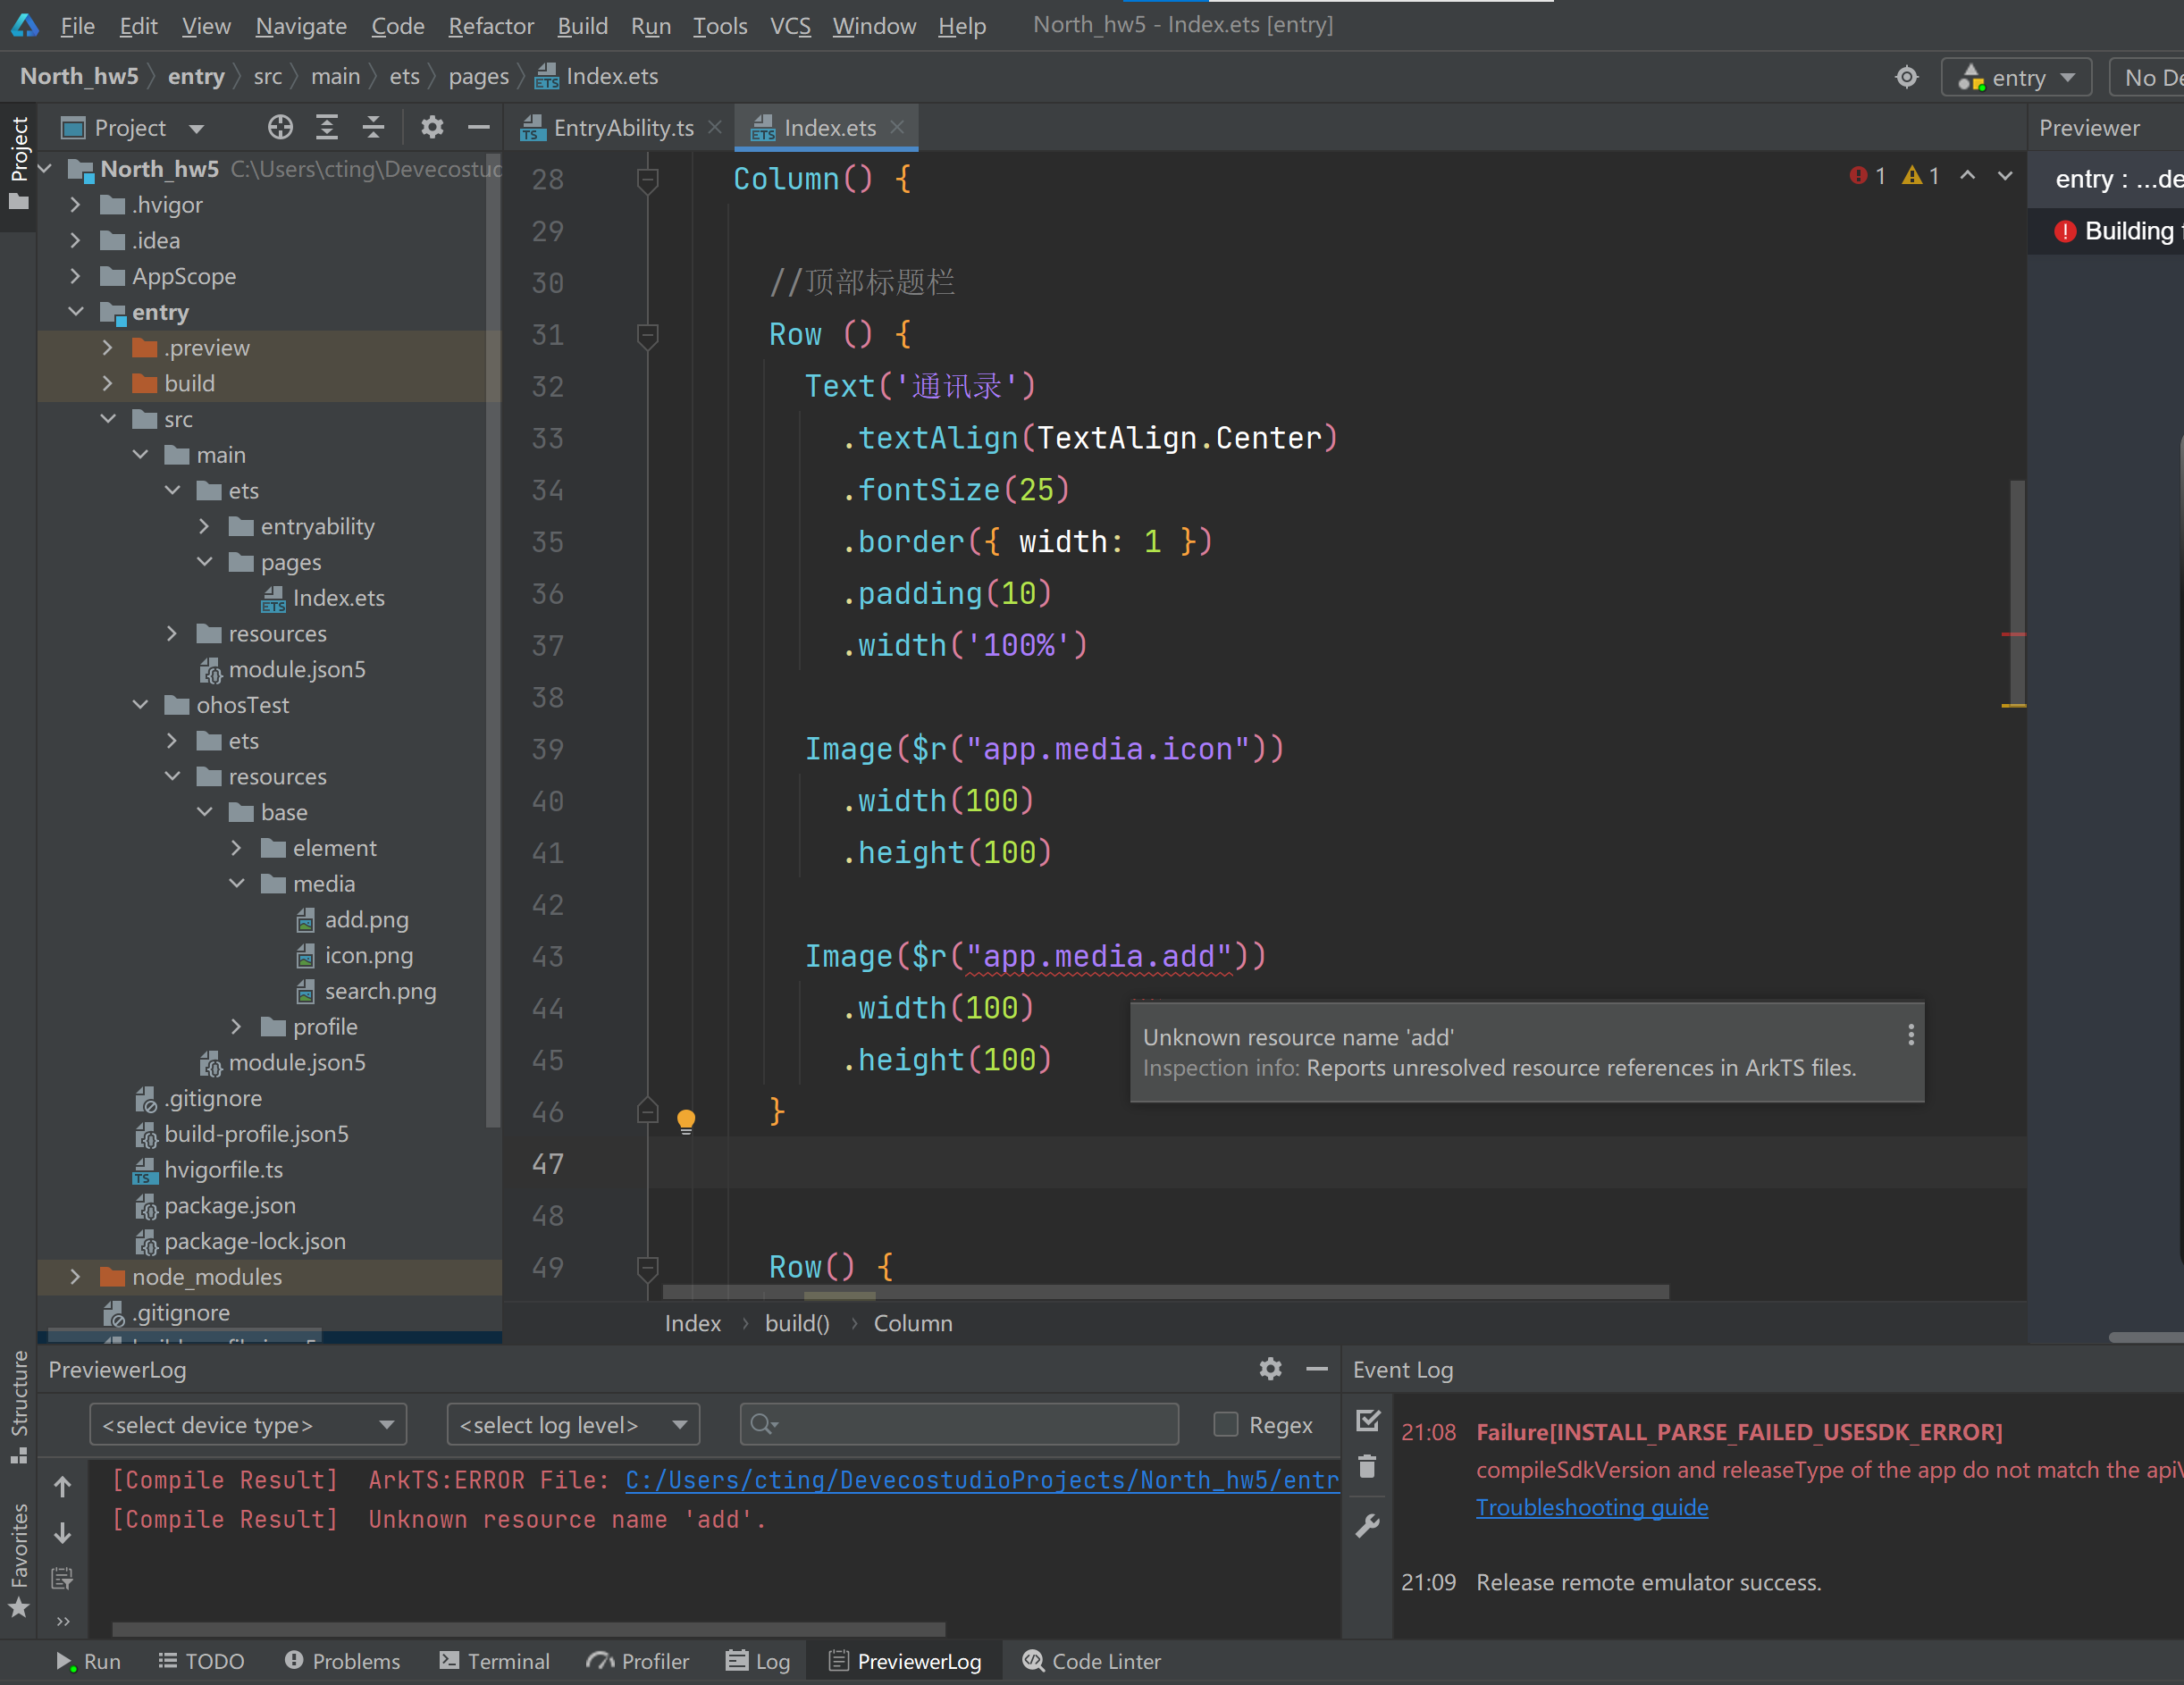The height and width of the screenshot is (1685, 2184).
Task: Click the editor horizontal scrollbar
Action: 1165,1292
